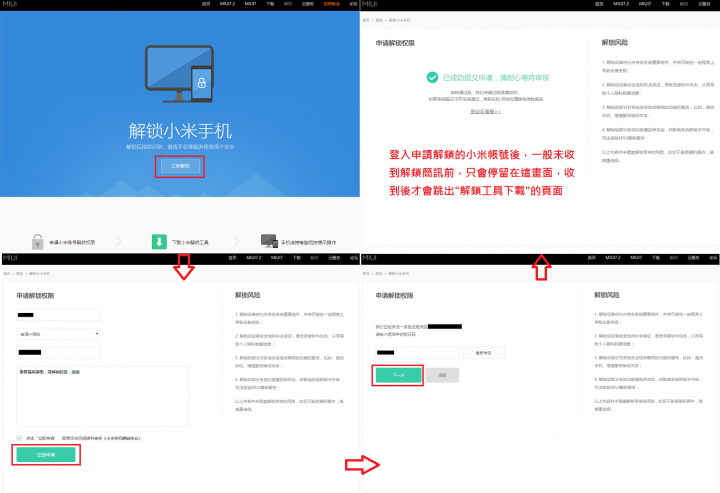Click the phone number field below country dropdown
Image resolution: width=720 pixels, height=493 pixels.
(x=58, y=353)
